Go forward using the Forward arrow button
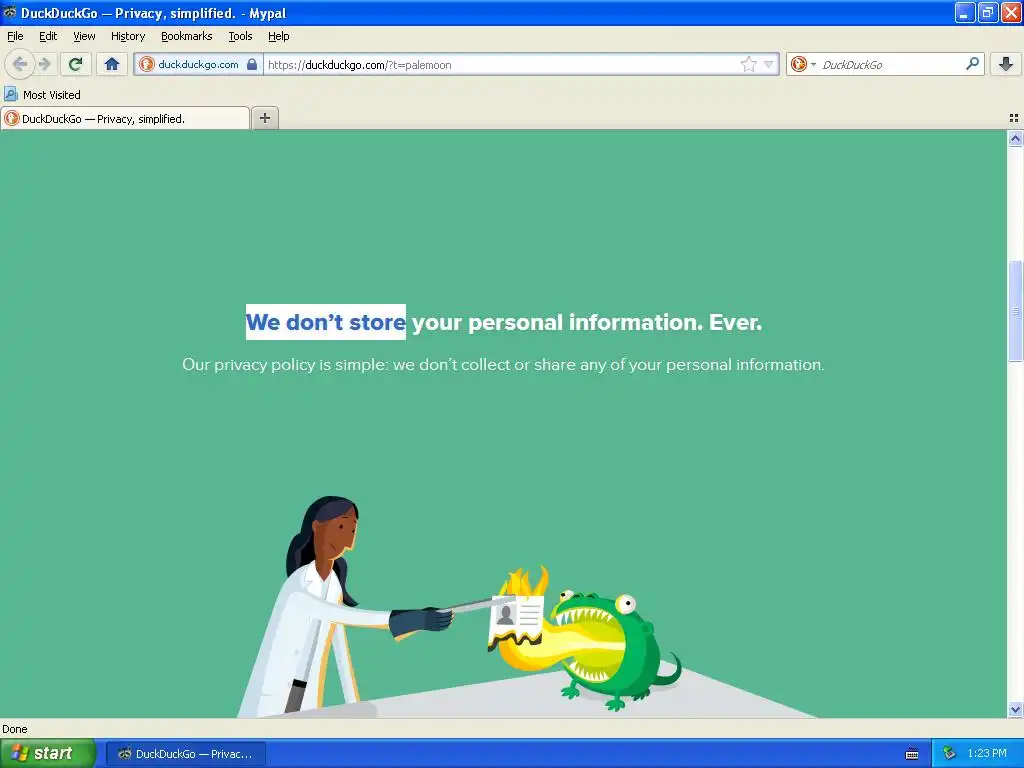 [x=45, y=64]
